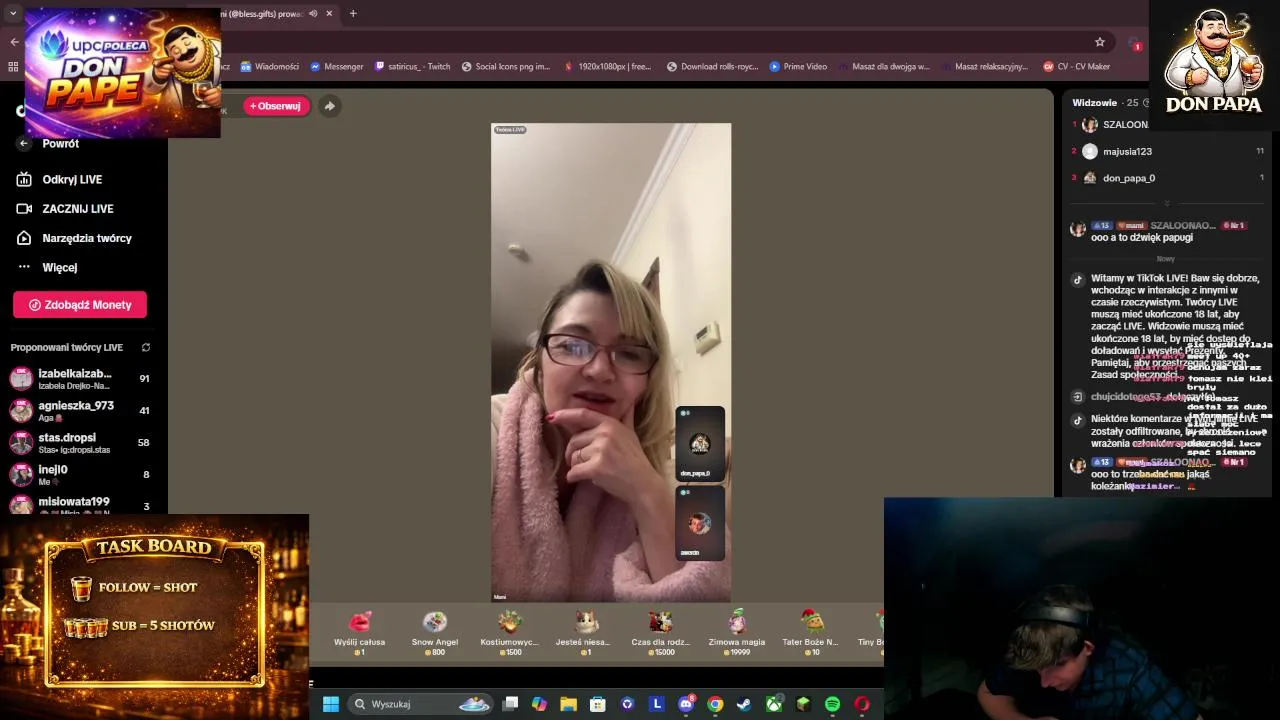This screenshot has height=720, width=1280.
Task: Open Spotify from the taskbar
Action: (x=832, y=704)
